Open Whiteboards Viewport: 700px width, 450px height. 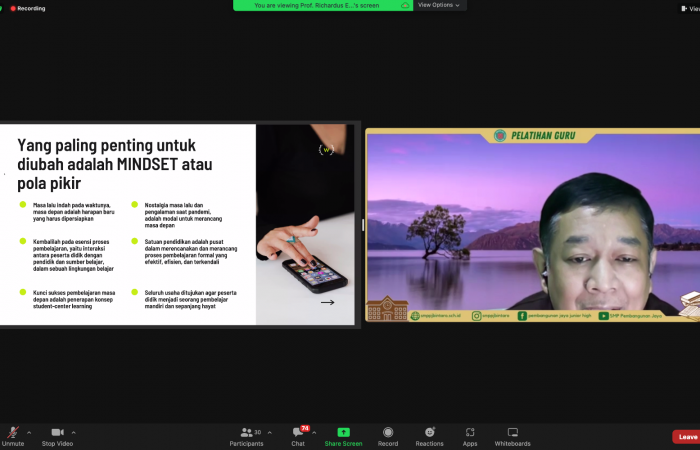pos(512,436)
